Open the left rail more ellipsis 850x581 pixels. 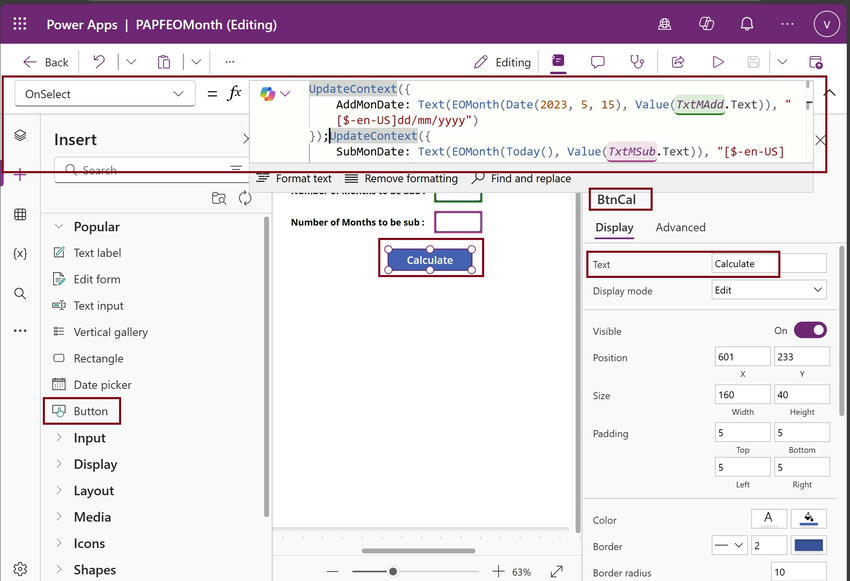(20, 331)
